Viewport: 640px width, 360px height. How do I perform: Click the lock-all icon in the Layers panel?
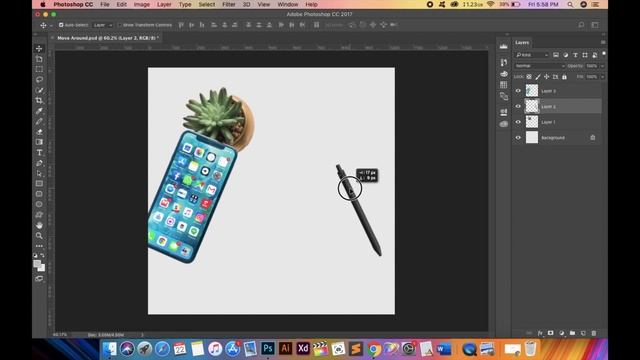click(x=564, y=77)
